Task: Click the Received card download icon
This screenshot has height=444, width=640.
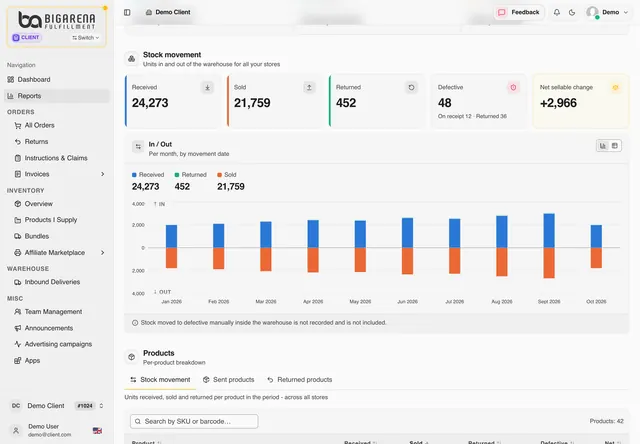Action: coord(207,87)
